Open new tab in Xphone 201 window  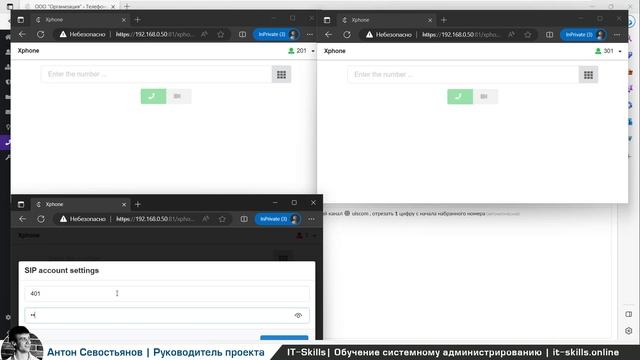pos(138,20)
